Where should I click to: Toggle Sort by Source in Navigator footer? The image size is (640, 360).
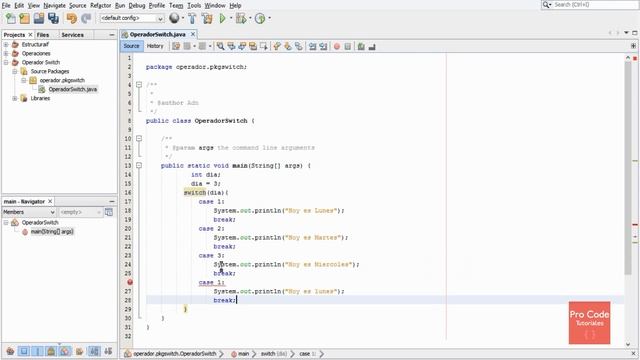click(x=108, y=351)
